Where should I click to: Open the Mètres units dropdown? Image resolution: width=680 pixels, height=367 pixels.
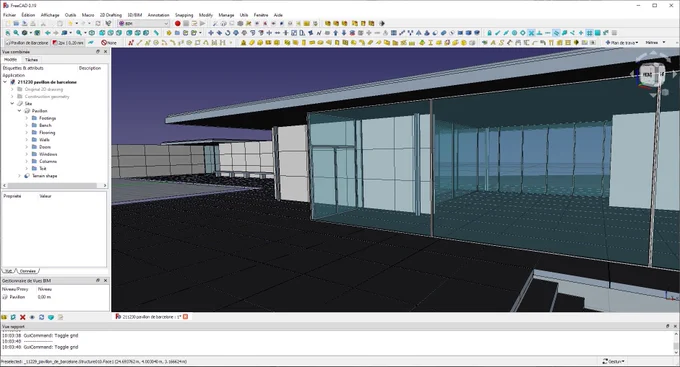(654, 43)
